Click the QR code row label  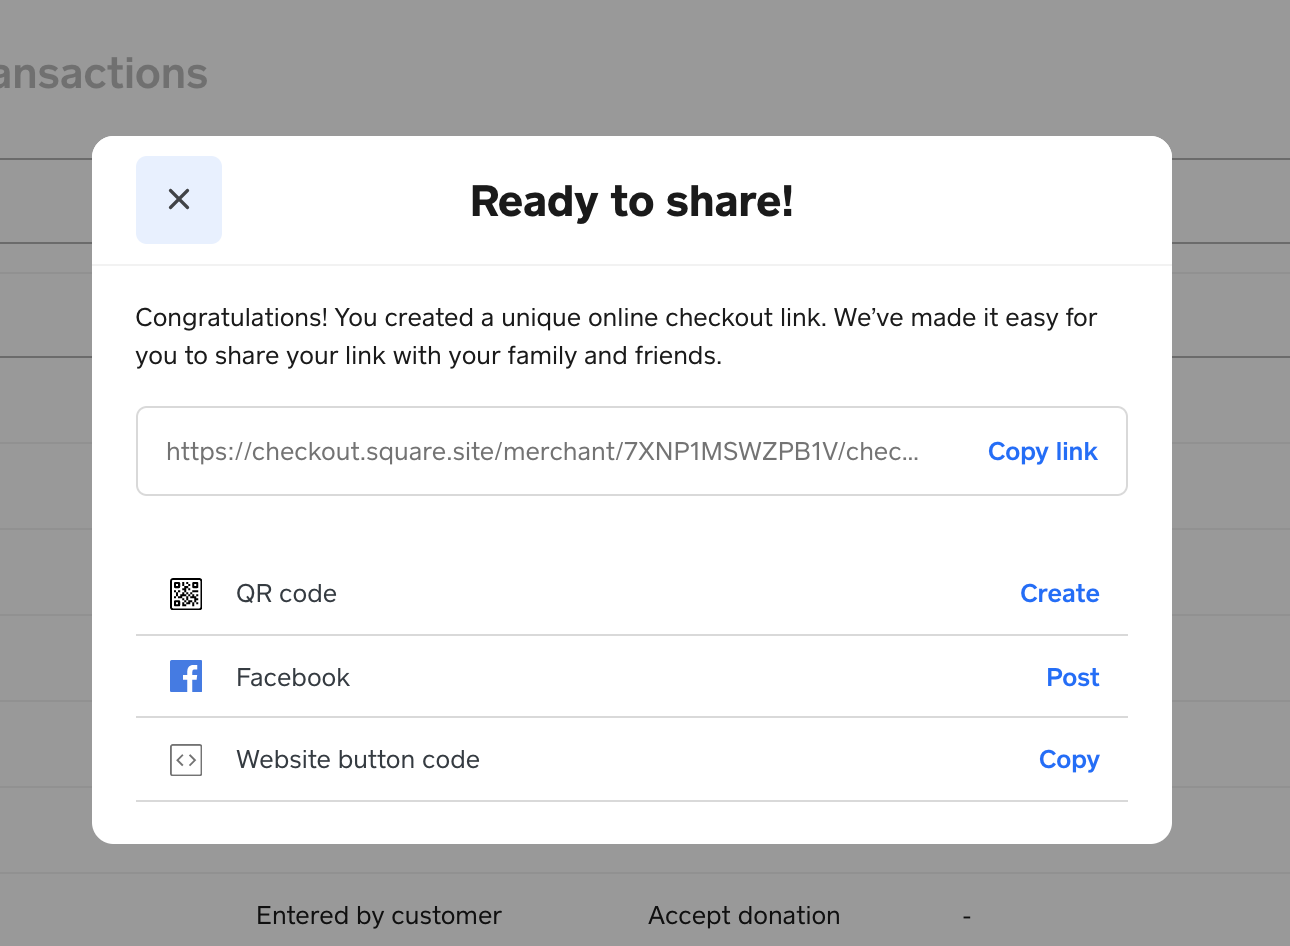click(286, 594)
